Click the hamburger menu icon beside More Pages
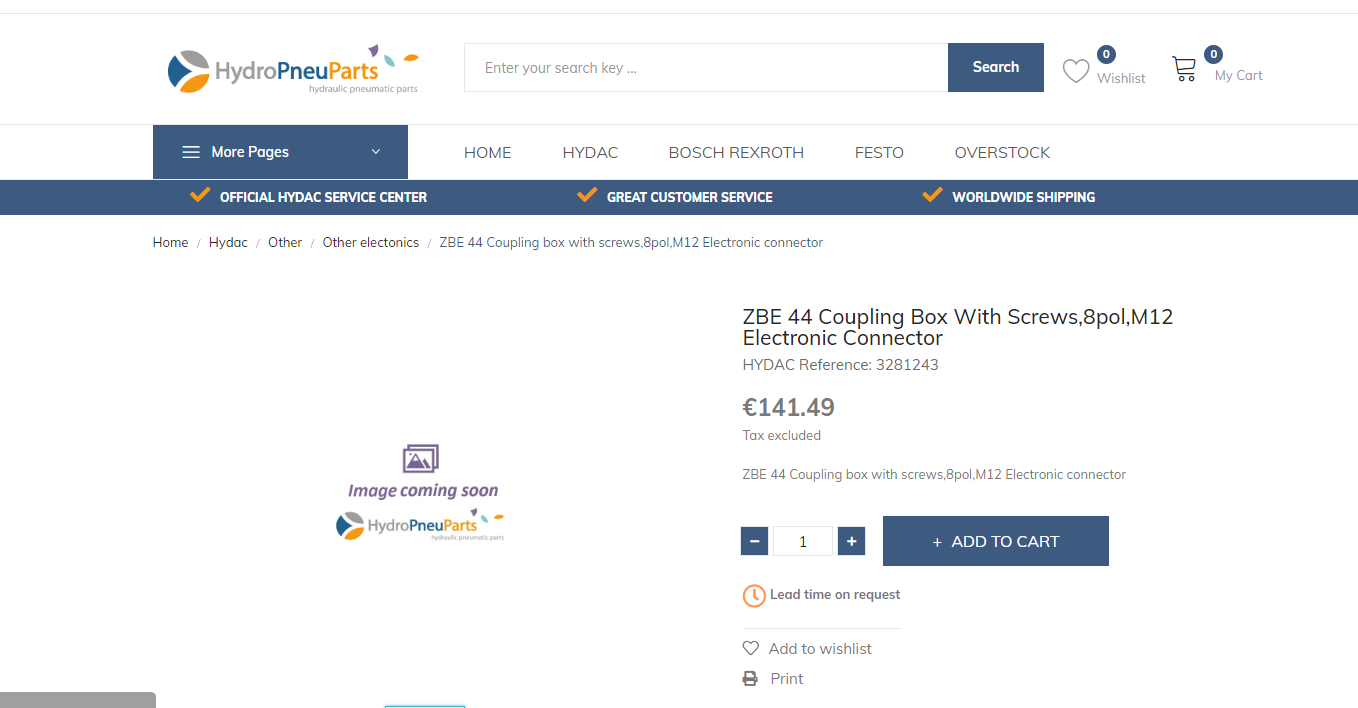The width and height of the screenshot is (1358, 708). click(191, 152)
